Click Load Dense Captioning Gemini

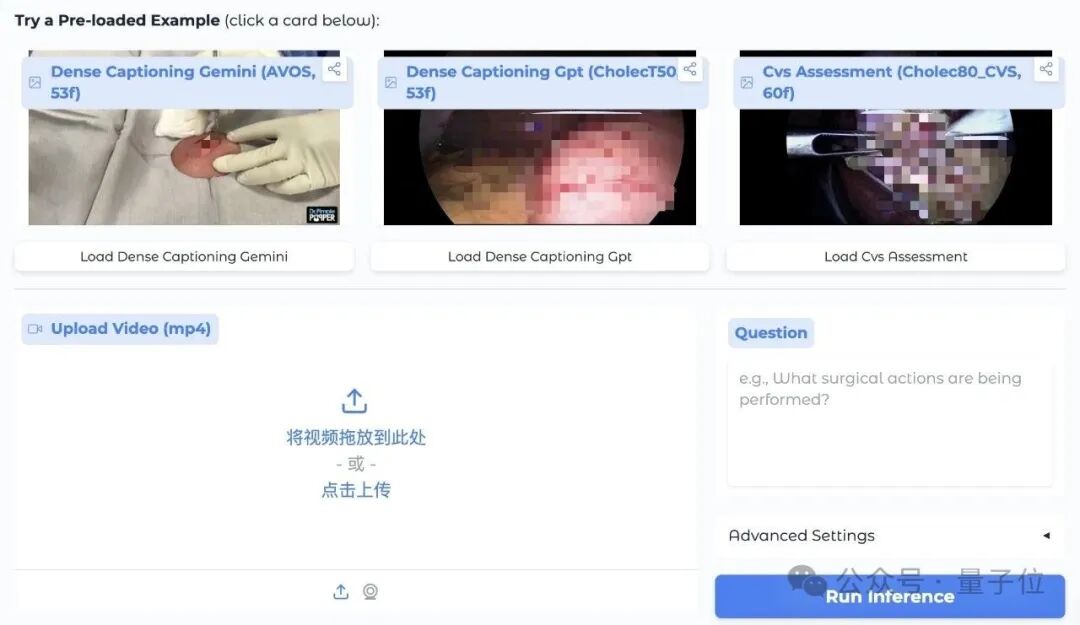[x=183, y=256]
